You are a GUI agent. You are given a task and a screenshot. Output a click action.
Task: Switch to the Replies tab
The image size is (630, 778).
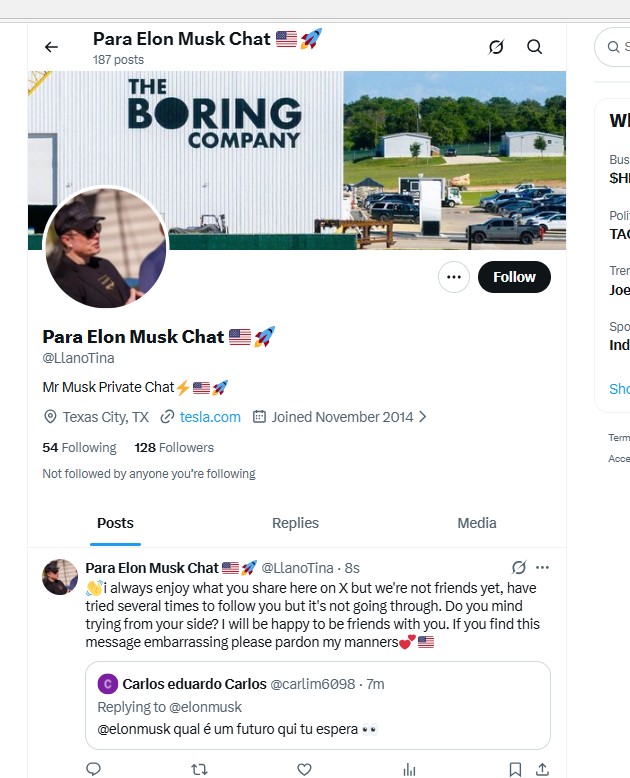tap(295, 523)
